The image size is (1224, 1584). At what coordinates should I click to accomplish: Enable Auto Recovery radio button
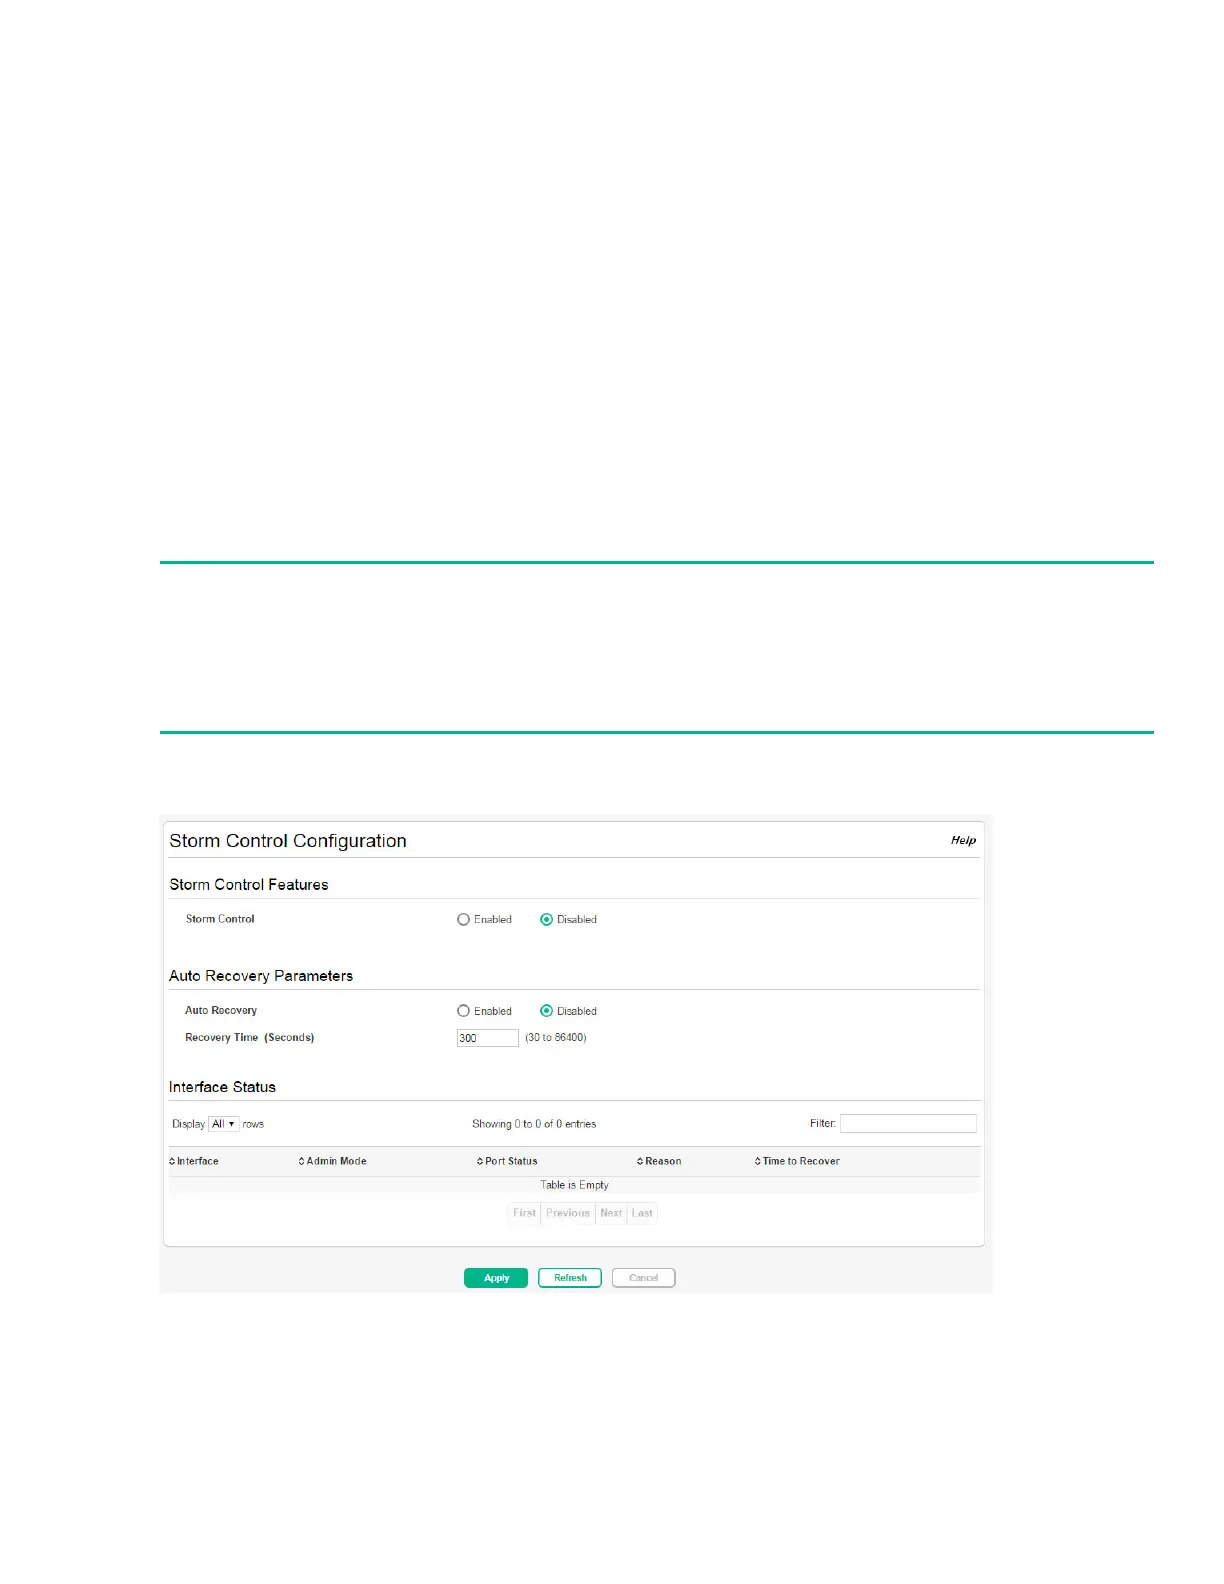[x=463, y=1011]
